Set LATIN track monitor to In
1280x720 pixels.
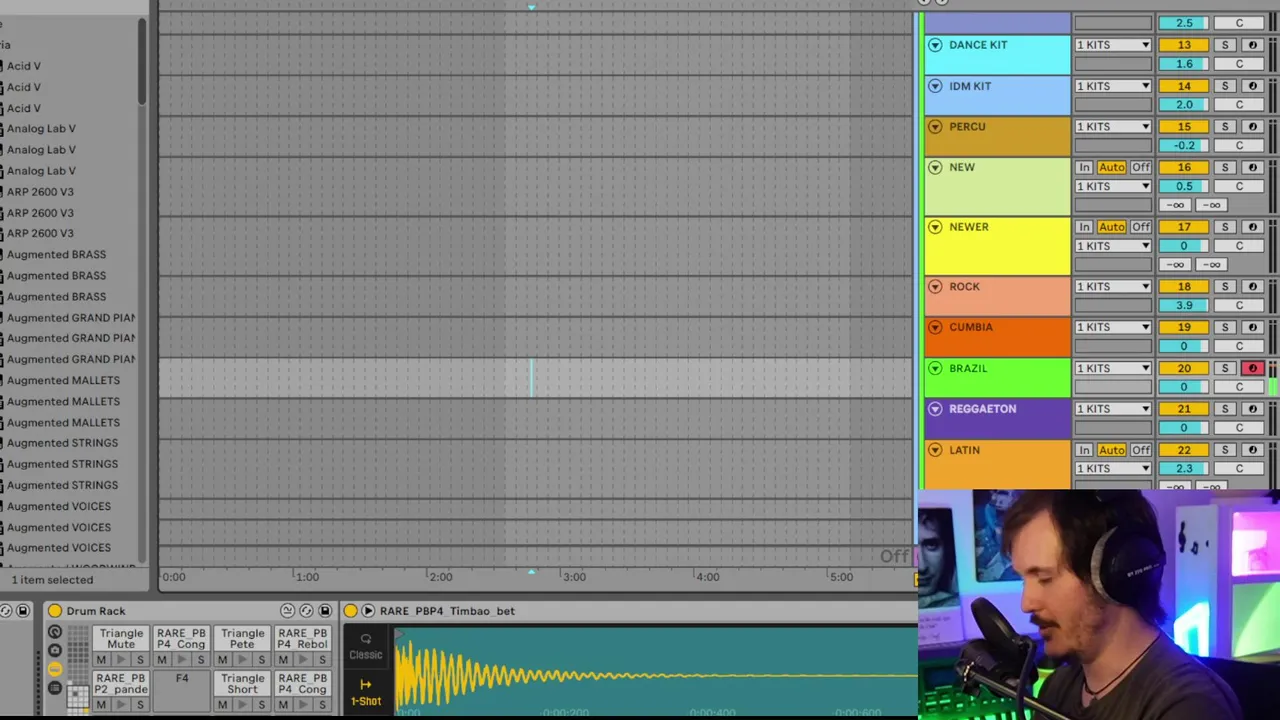1084,450
